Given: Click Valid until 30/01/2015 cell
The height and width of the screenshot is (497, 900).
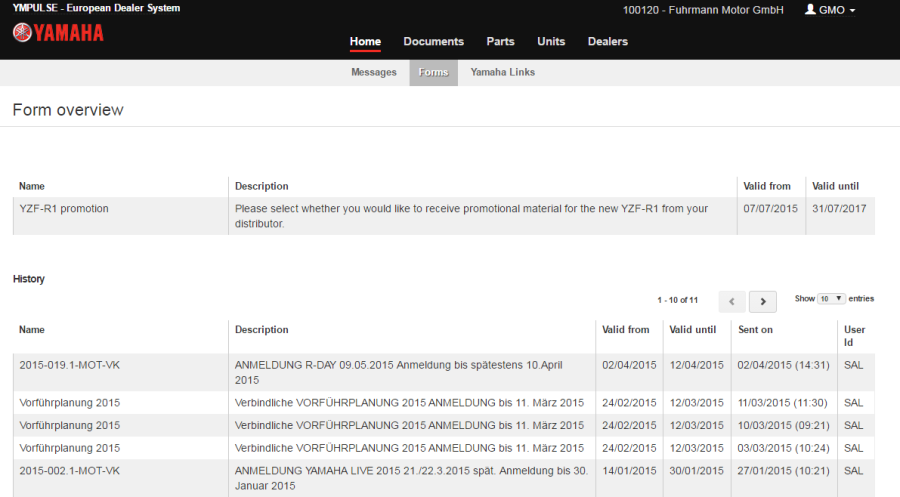Looking at the screenshot, I should coord(696,471).
